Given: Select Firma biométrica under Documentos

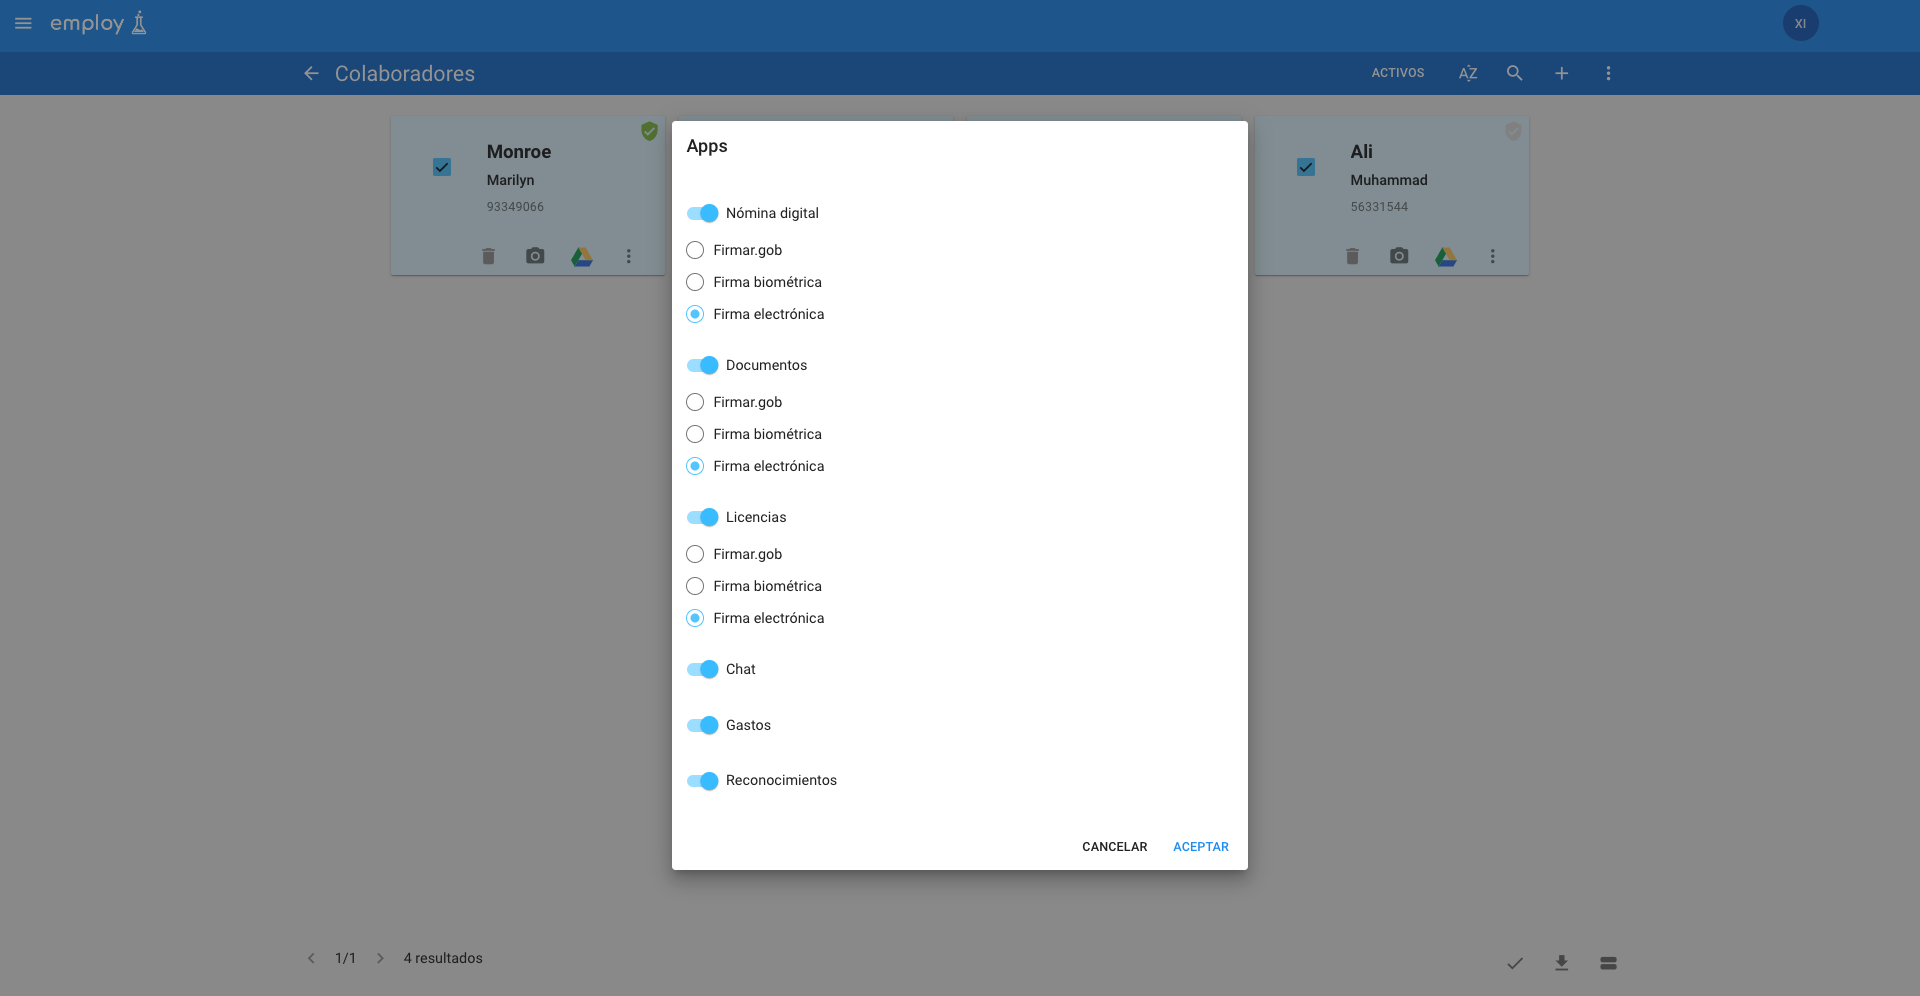Looking at the screenshot, I should click(x=695, y=434).
